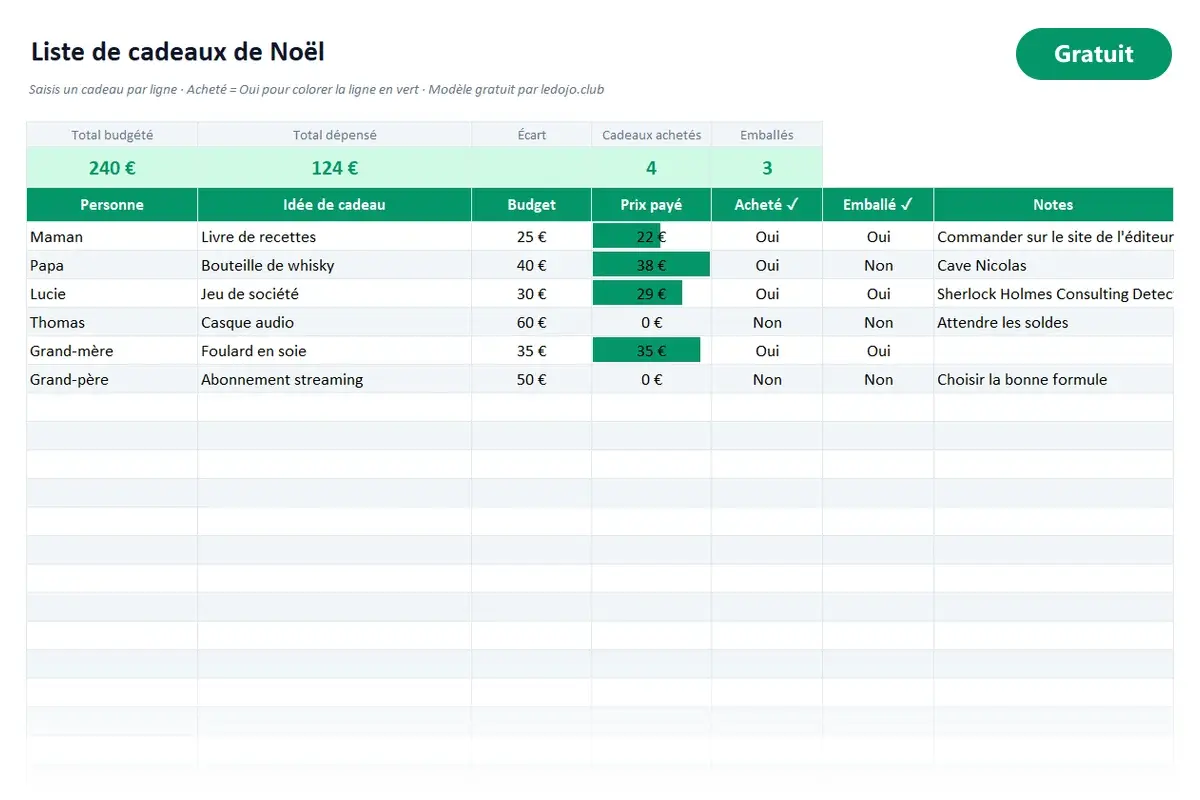The image size is (1200, 800).
Task: Select the Notes column header
Action: coord(1053,204)
